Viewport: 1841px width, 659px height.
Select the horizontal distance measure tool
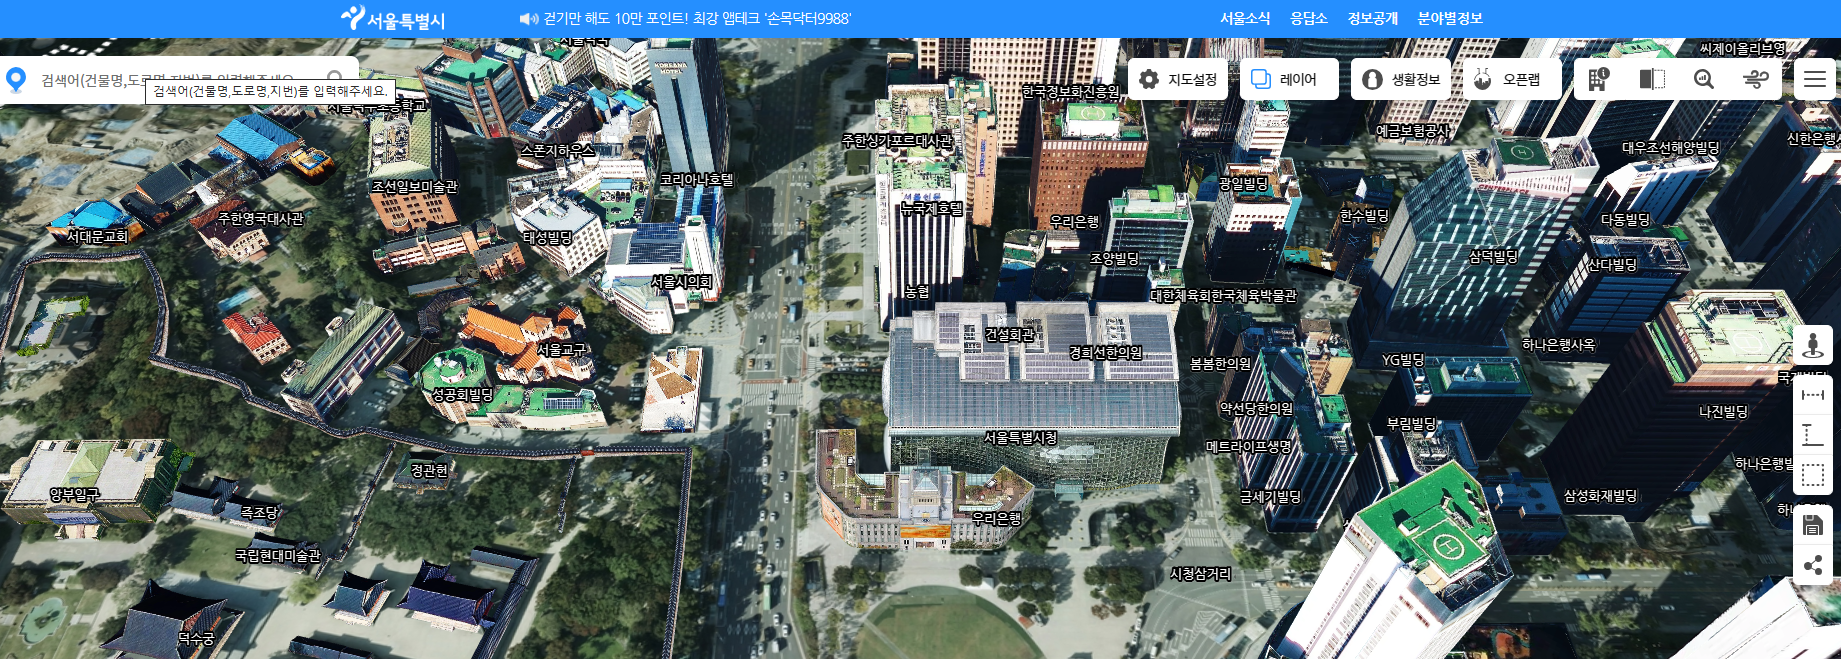pos(1812,395)
